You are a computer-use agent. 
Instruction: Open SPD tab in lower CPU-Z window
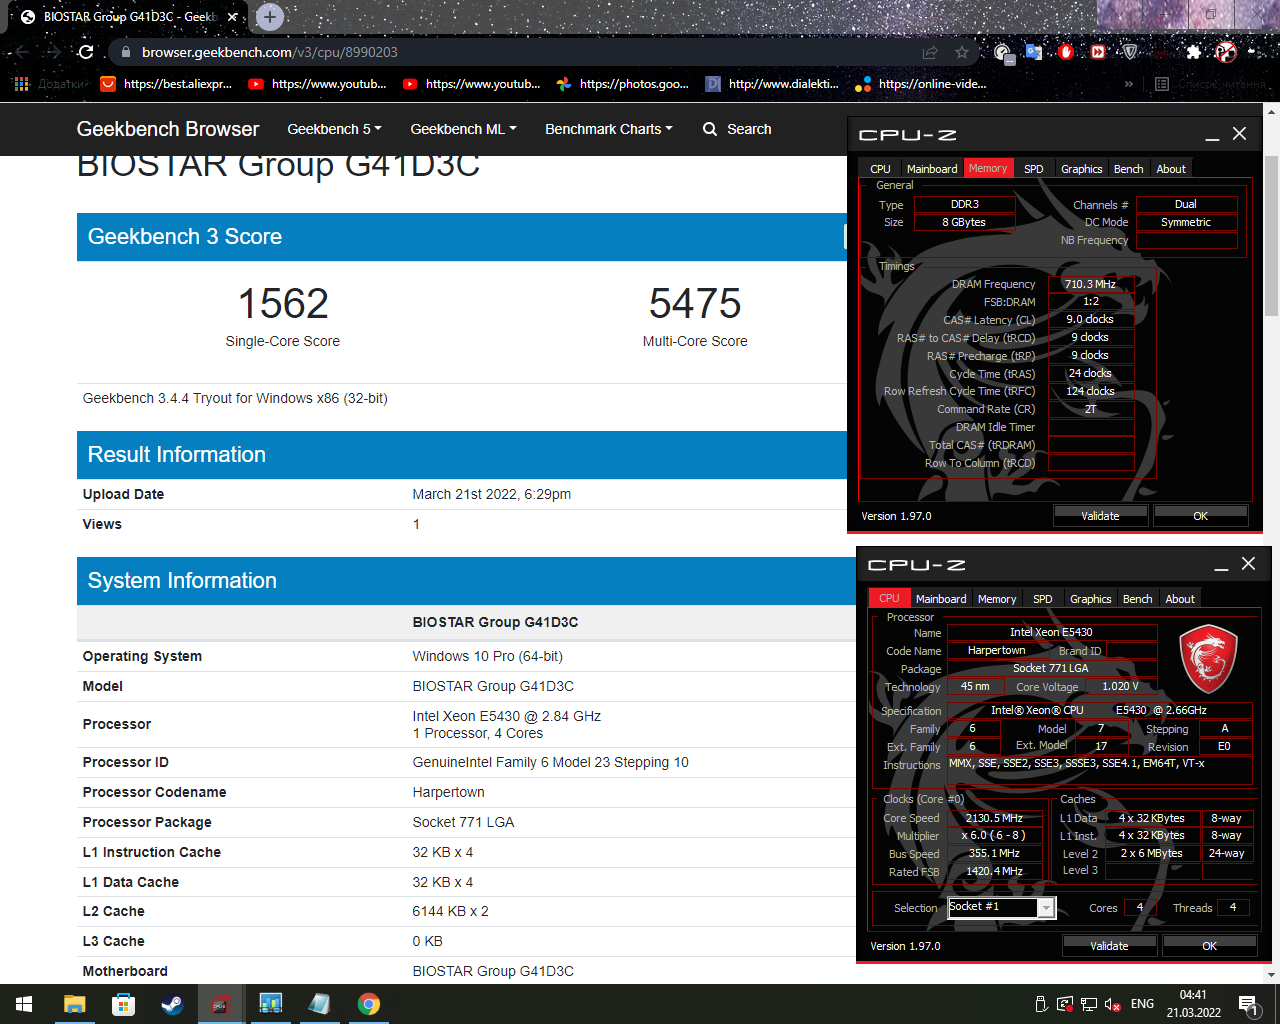point(1043,599)
